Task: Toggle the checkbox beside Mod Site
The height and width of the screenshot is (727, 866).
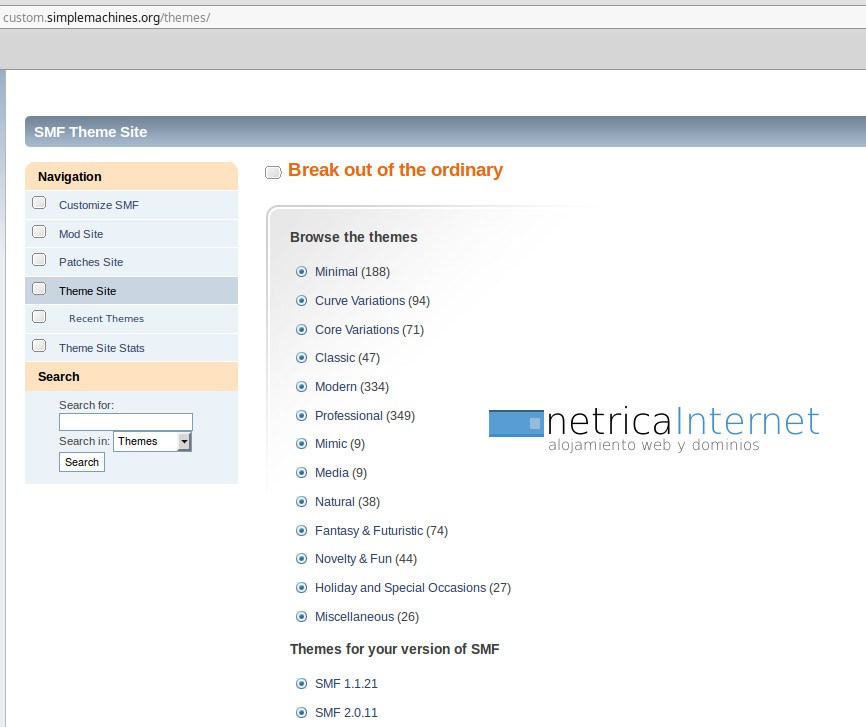Action: (39, 232)
